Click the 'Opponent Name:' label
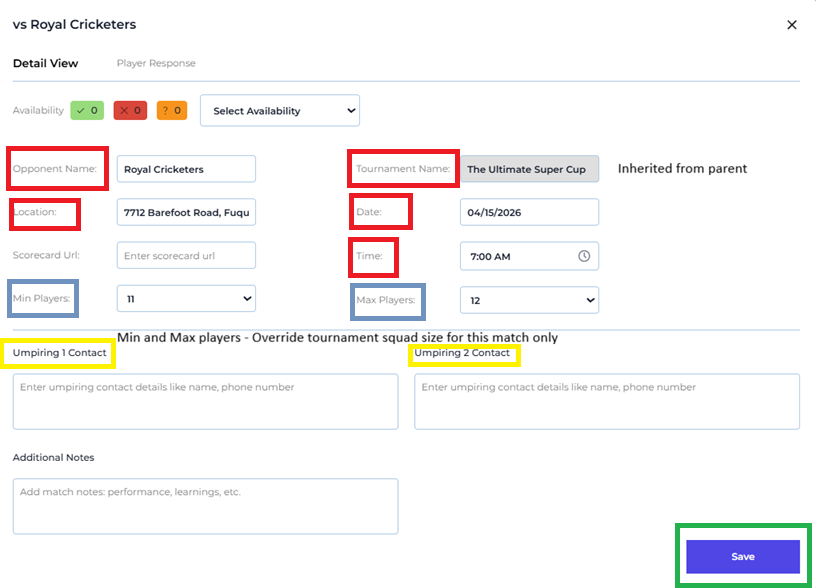Image resolution: width=816 pixels, height=588 pixels. pos(55,169)
